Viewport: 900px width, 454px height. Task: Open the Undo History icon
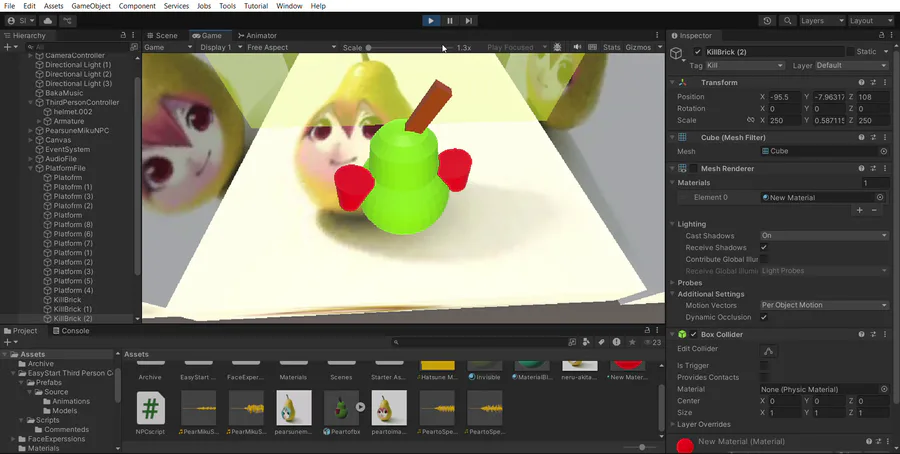(x=767, y=20)
